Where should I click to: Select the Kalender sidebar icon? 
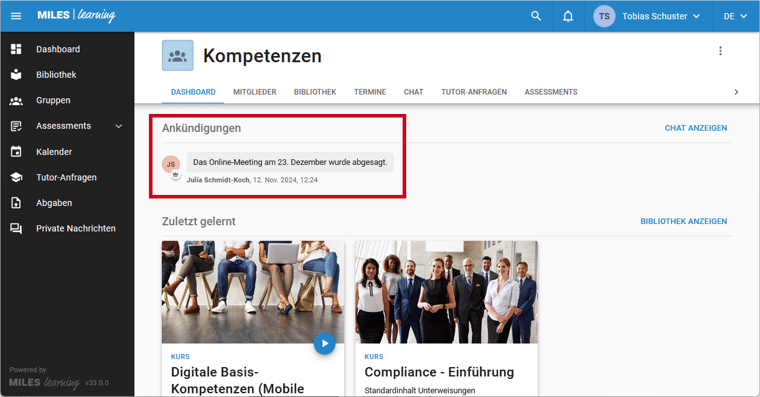click(16, 152)
